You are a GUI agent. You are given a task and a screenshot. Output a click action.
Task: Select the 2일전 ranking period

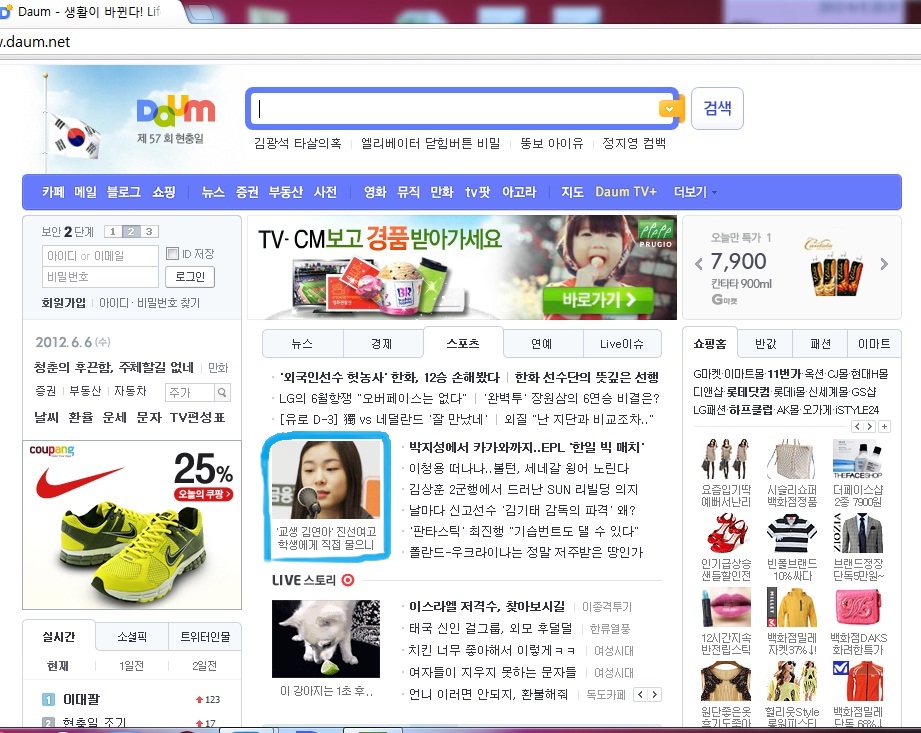click(204, 666)
